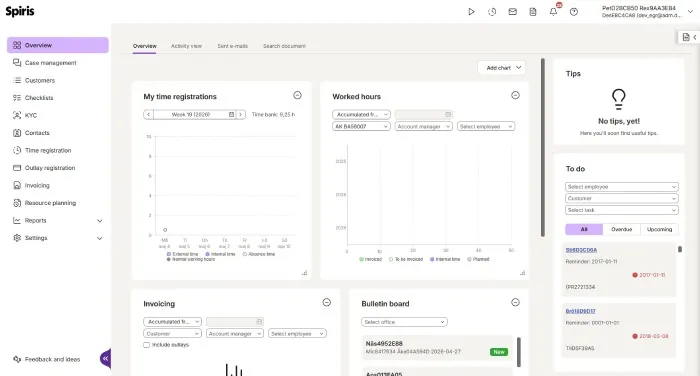Collapse the Worked hours chart
Image resolution: width=700 pixels, height=376 pixels.
(x=515, y=95)
